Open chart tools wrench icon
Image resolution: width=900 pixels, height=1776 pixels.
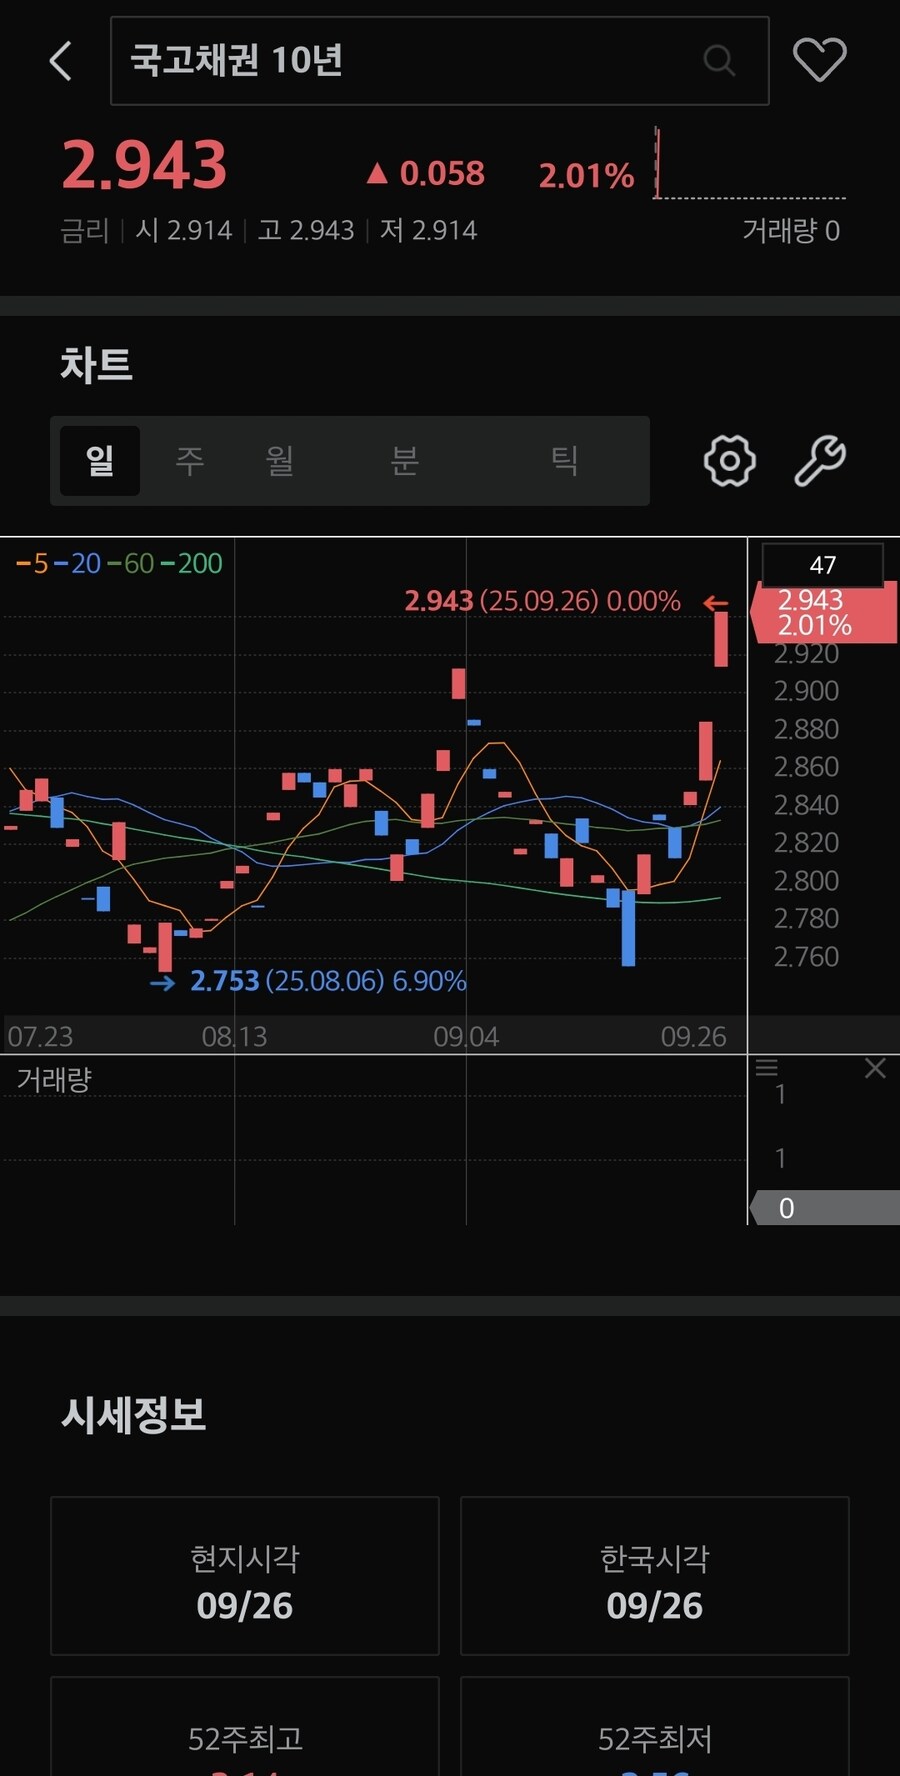(x=820, y=461)
